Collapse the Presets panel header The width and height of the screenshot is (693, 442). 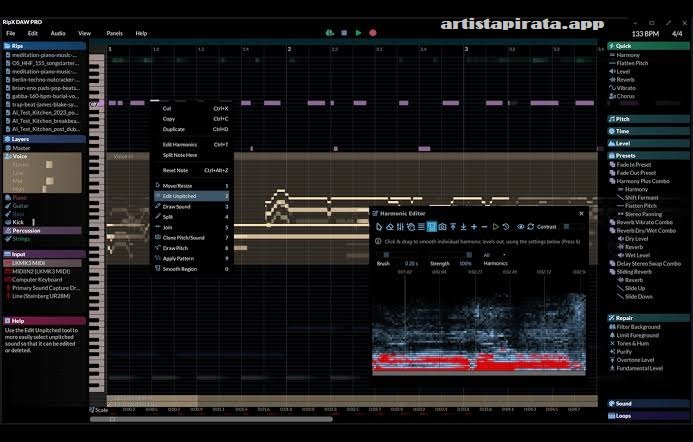648,156
